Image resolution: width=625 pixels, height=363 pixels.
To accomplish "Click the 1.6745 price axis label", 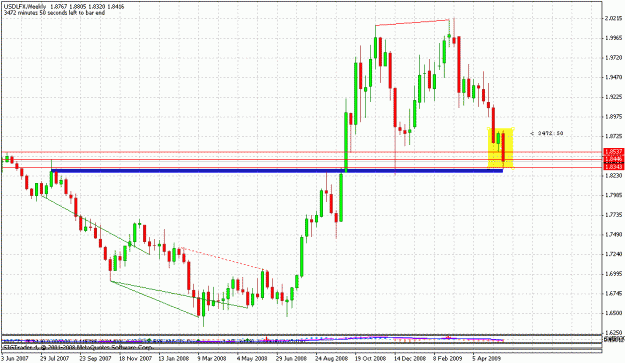I will [x=613, y=293].
